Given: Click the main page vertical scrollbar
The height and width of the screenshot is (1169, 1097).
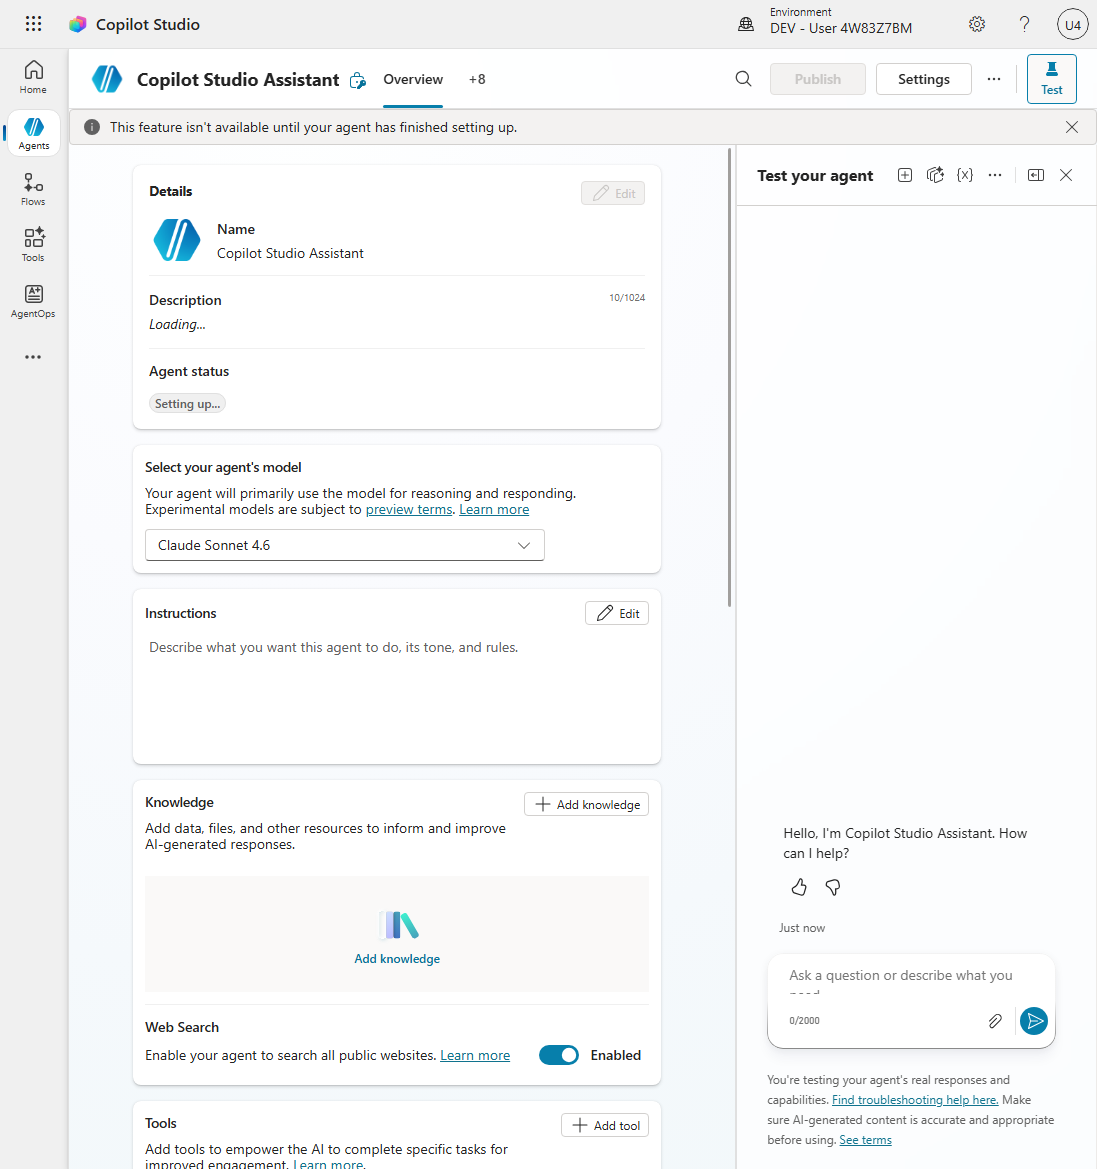Looking at the screenshot, I should (x=729, y=376).
